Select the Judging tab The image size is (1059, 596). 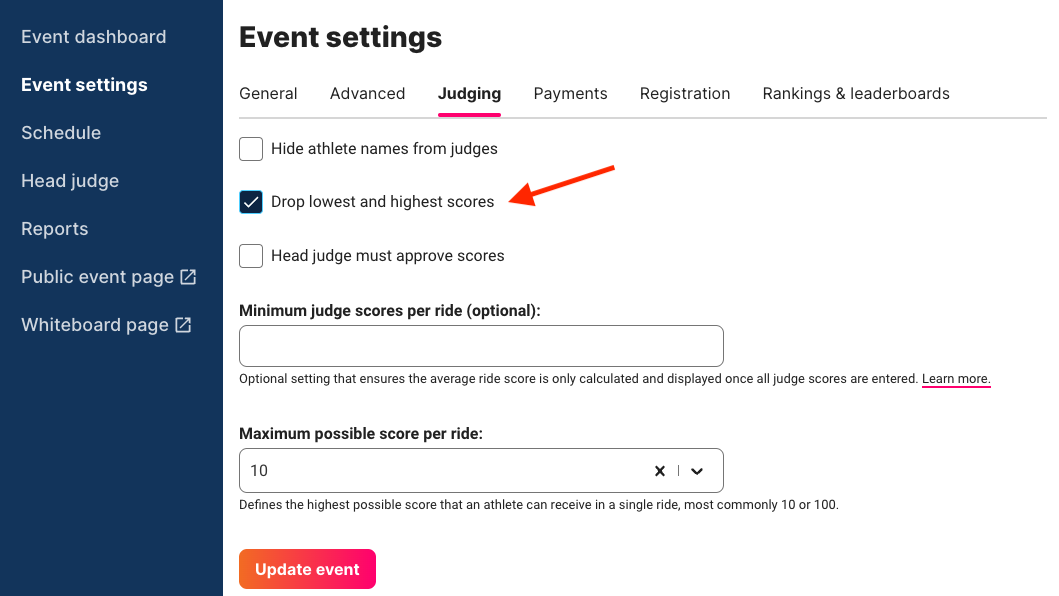point(469,93)
